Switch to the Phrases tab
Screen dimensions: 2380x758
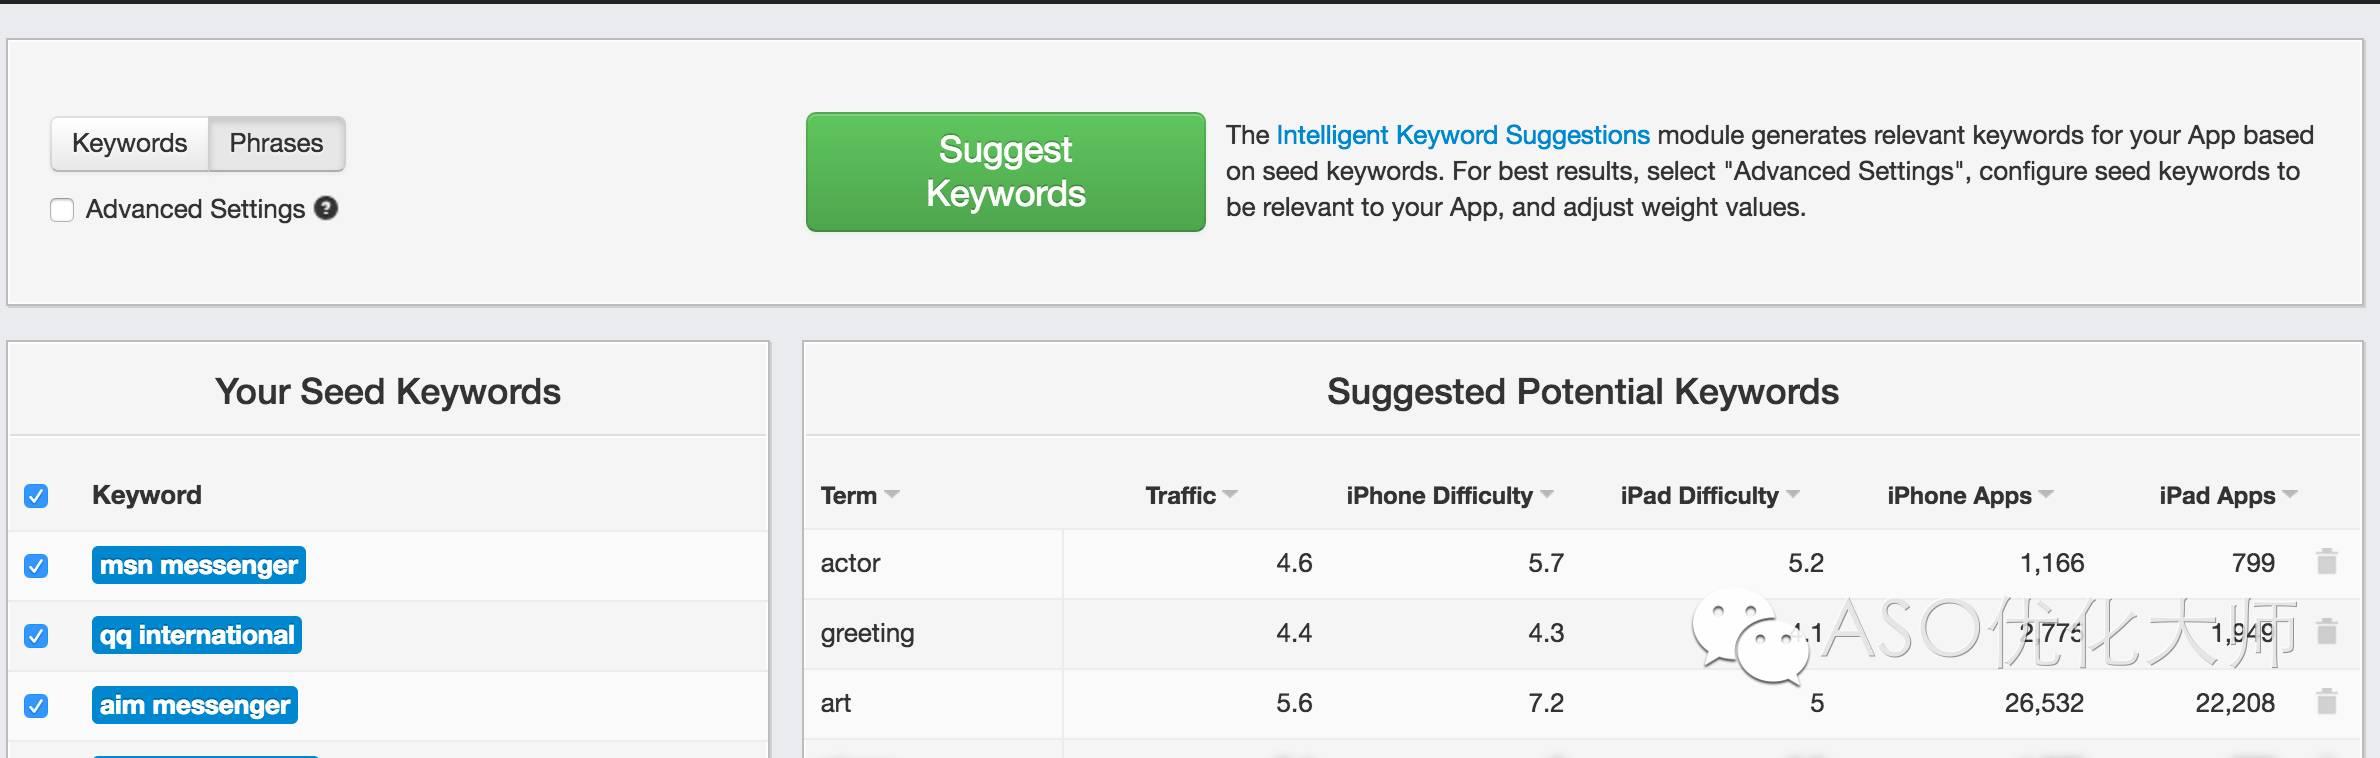(276, 143)
